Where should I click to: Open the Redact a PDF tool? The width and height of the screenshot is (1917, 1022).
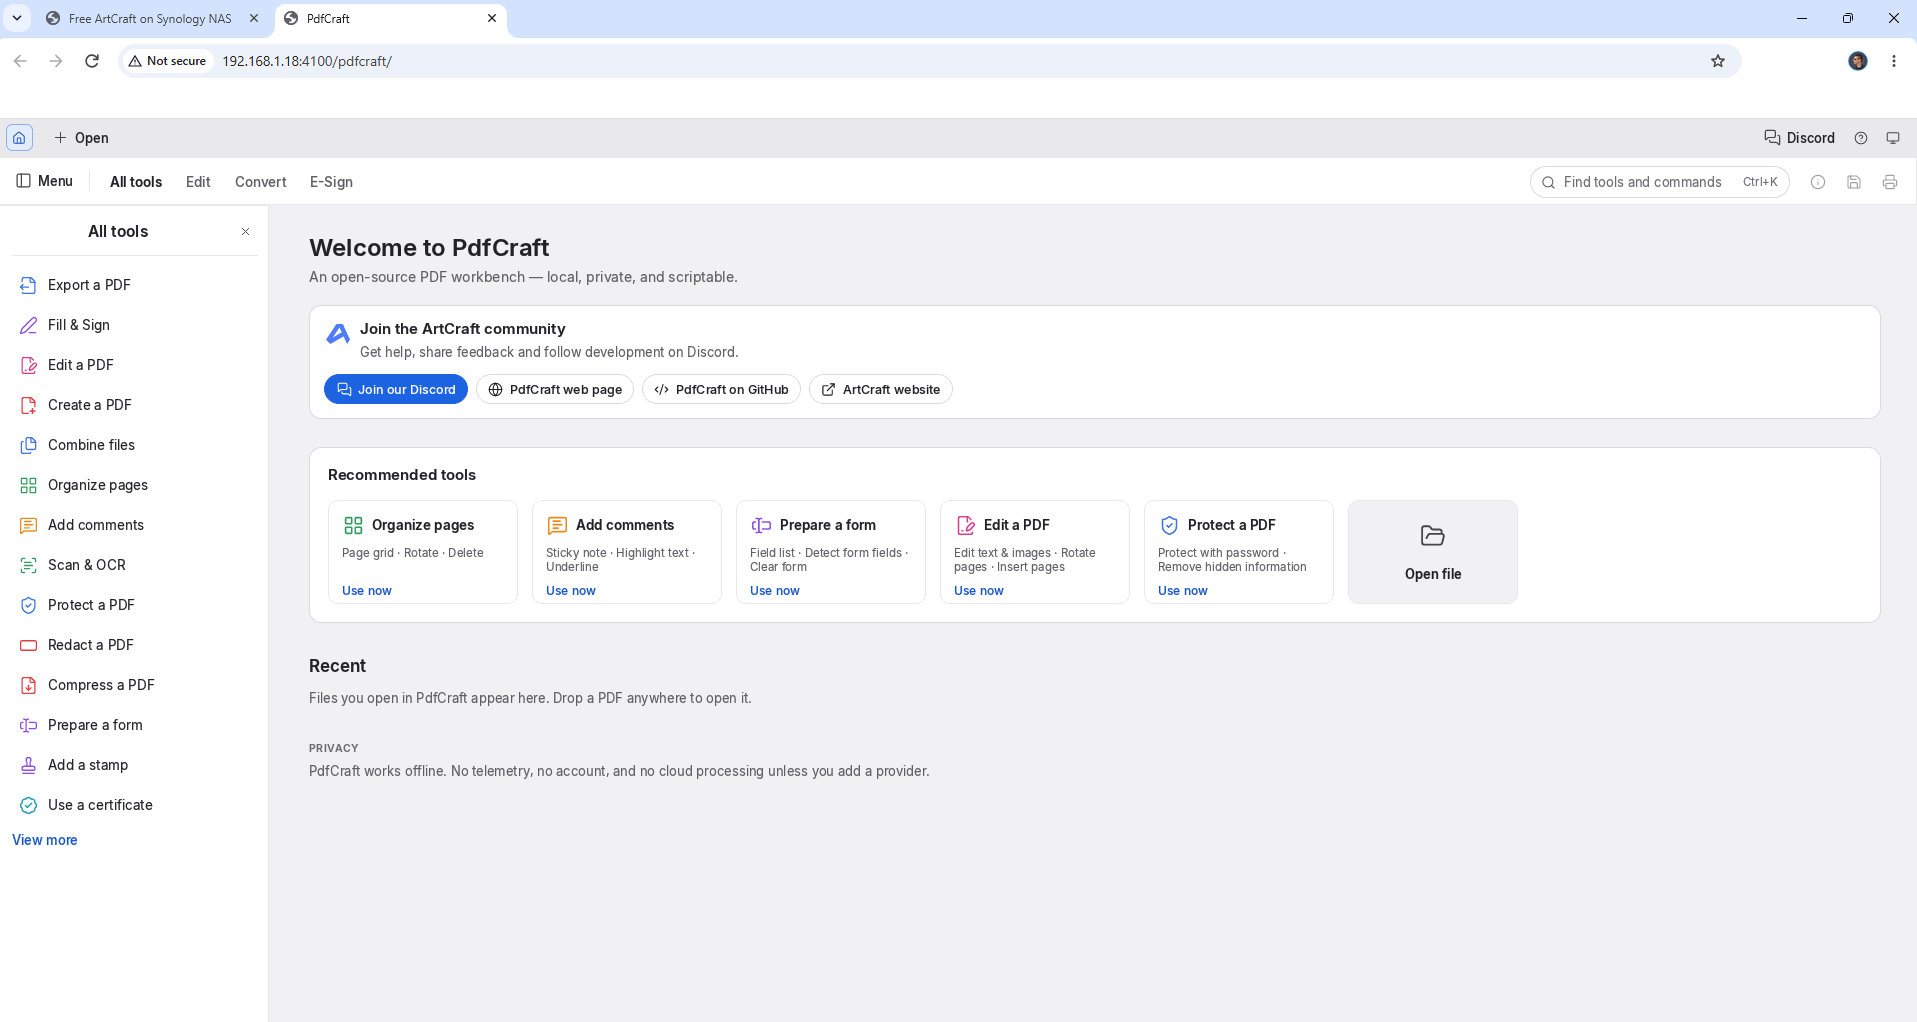134,645
